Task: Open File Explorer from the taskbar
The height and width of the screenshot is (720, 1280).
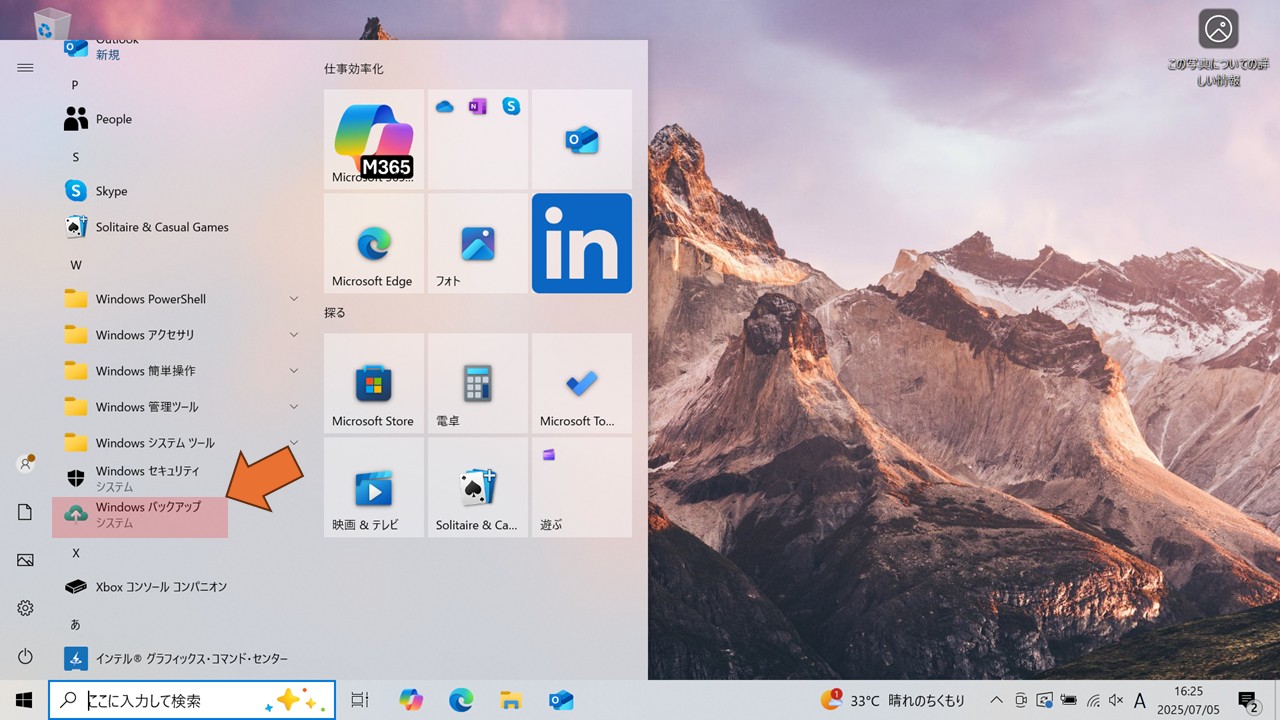Action: tap(511, 700)
